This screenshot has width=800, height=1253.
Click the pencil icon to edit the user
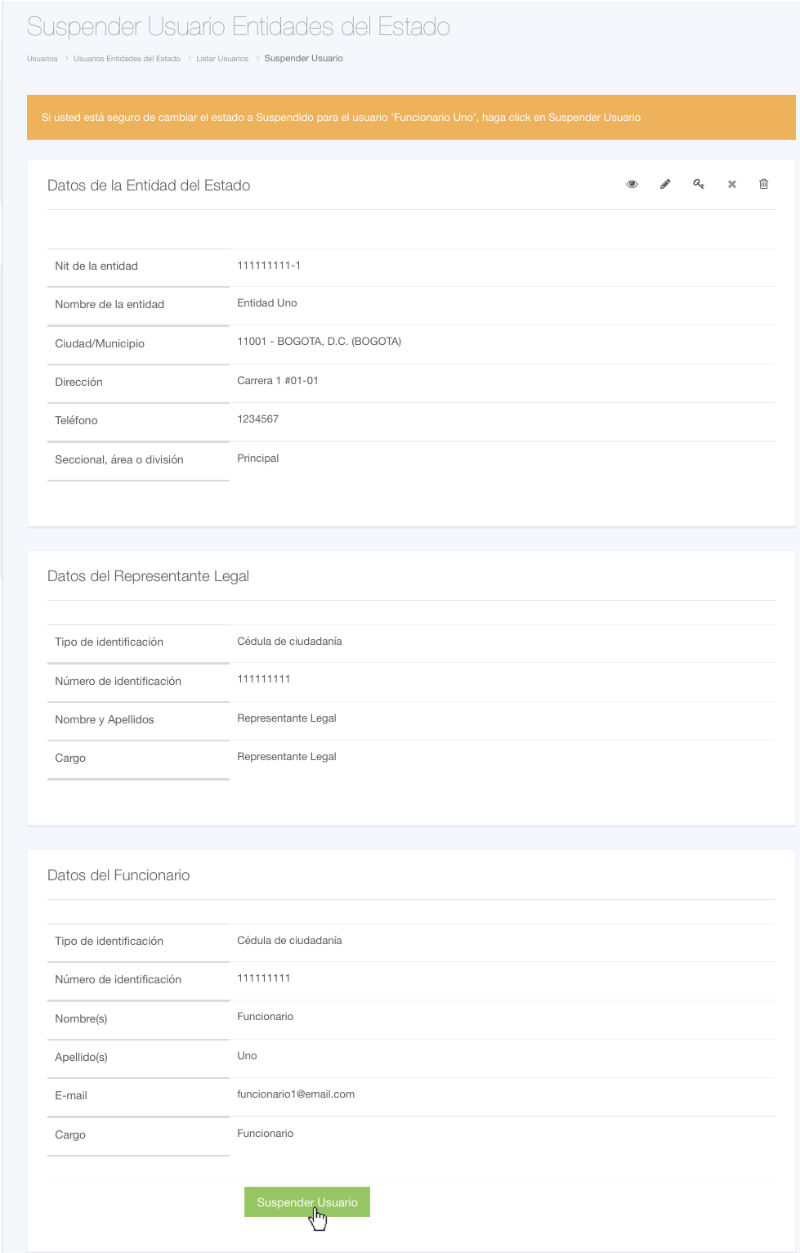[665, 185]
